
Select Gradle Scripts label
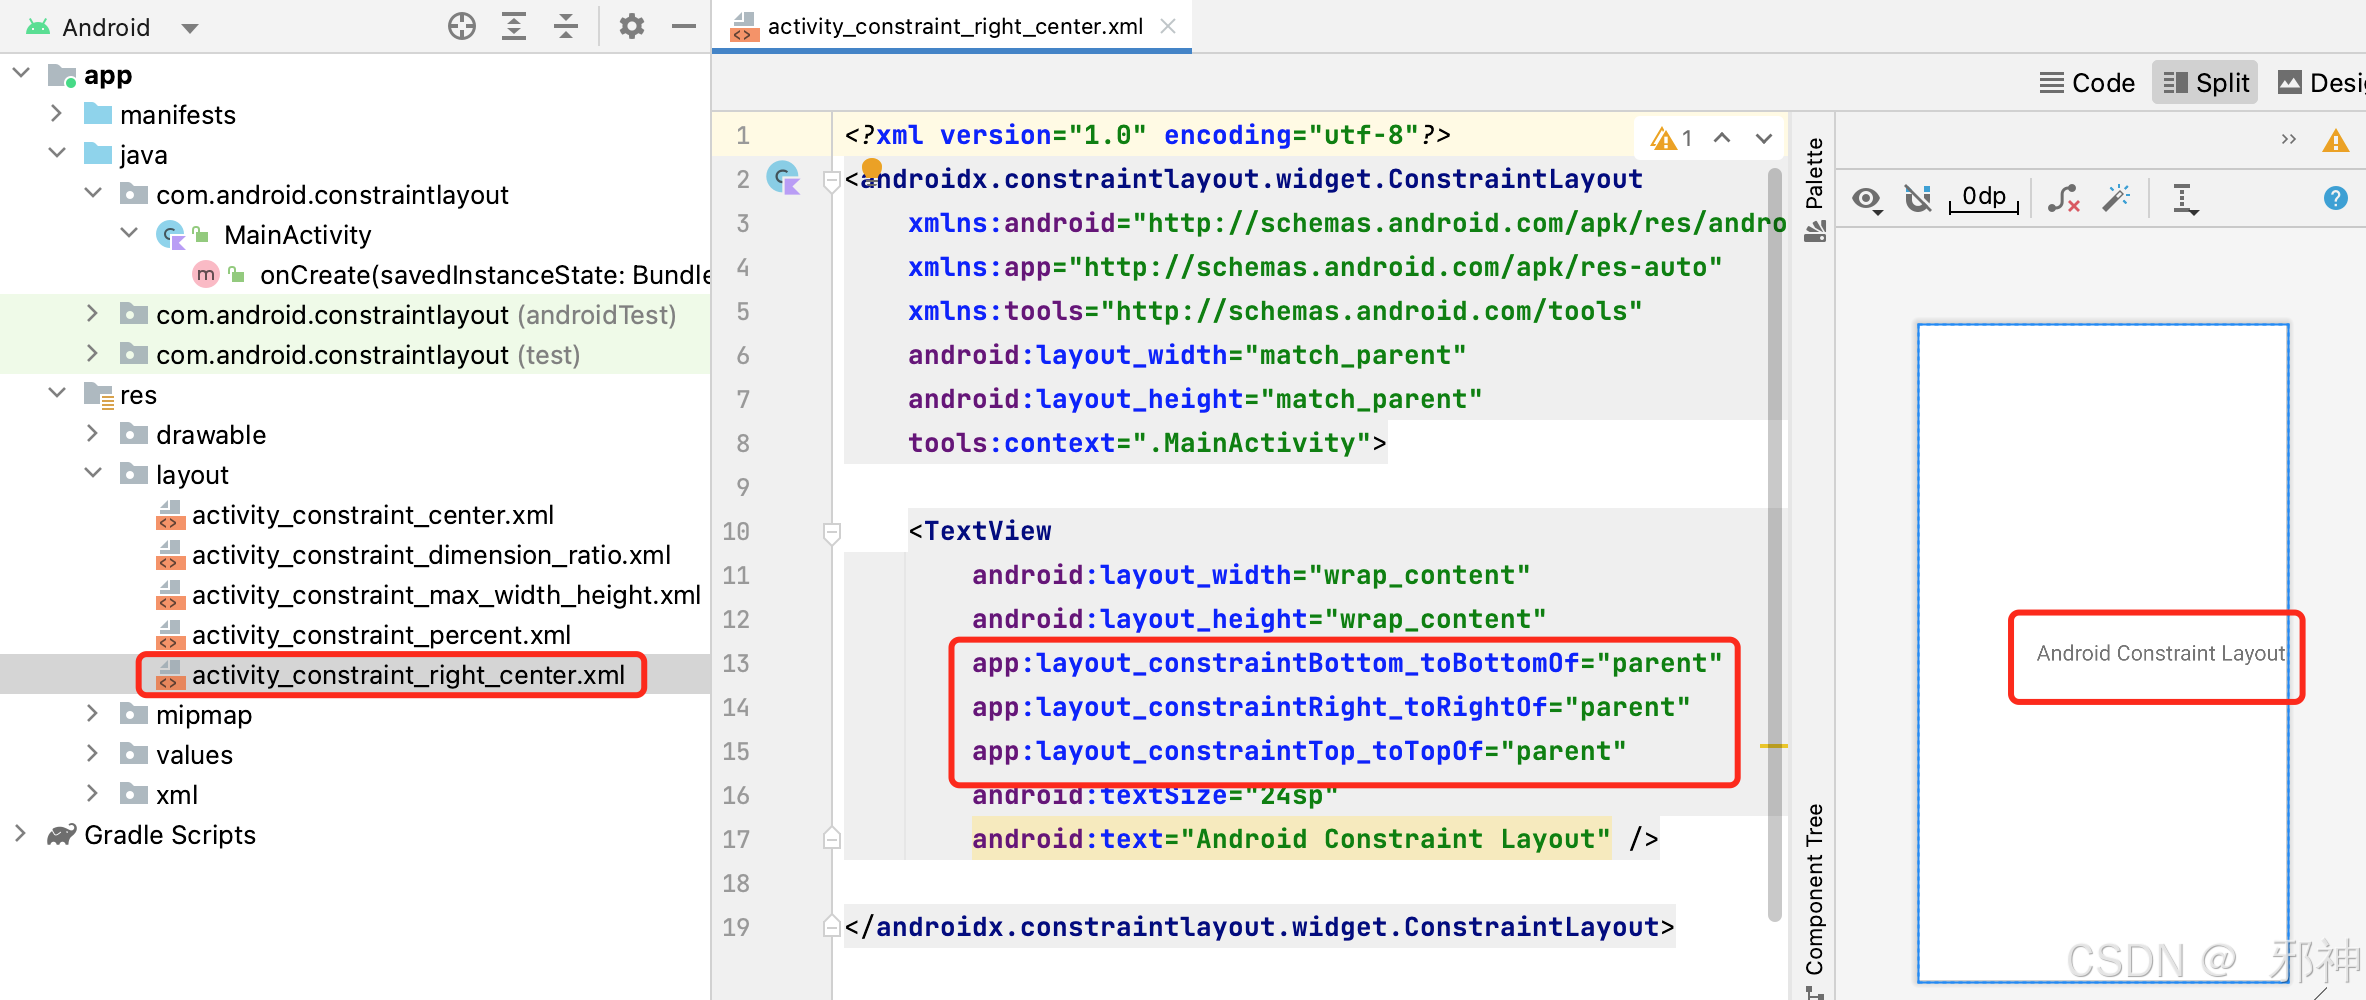point(170,835)
